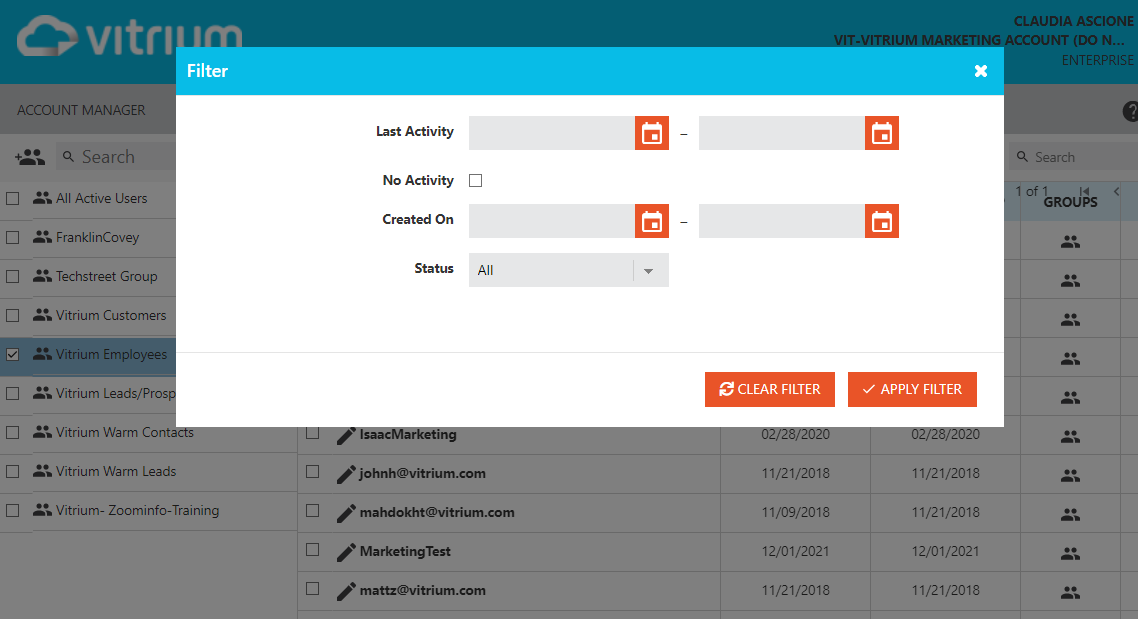This screenshot has width=1138, height=619.
Task: Select Techstreet Group in group list
Action: point(107,276)
